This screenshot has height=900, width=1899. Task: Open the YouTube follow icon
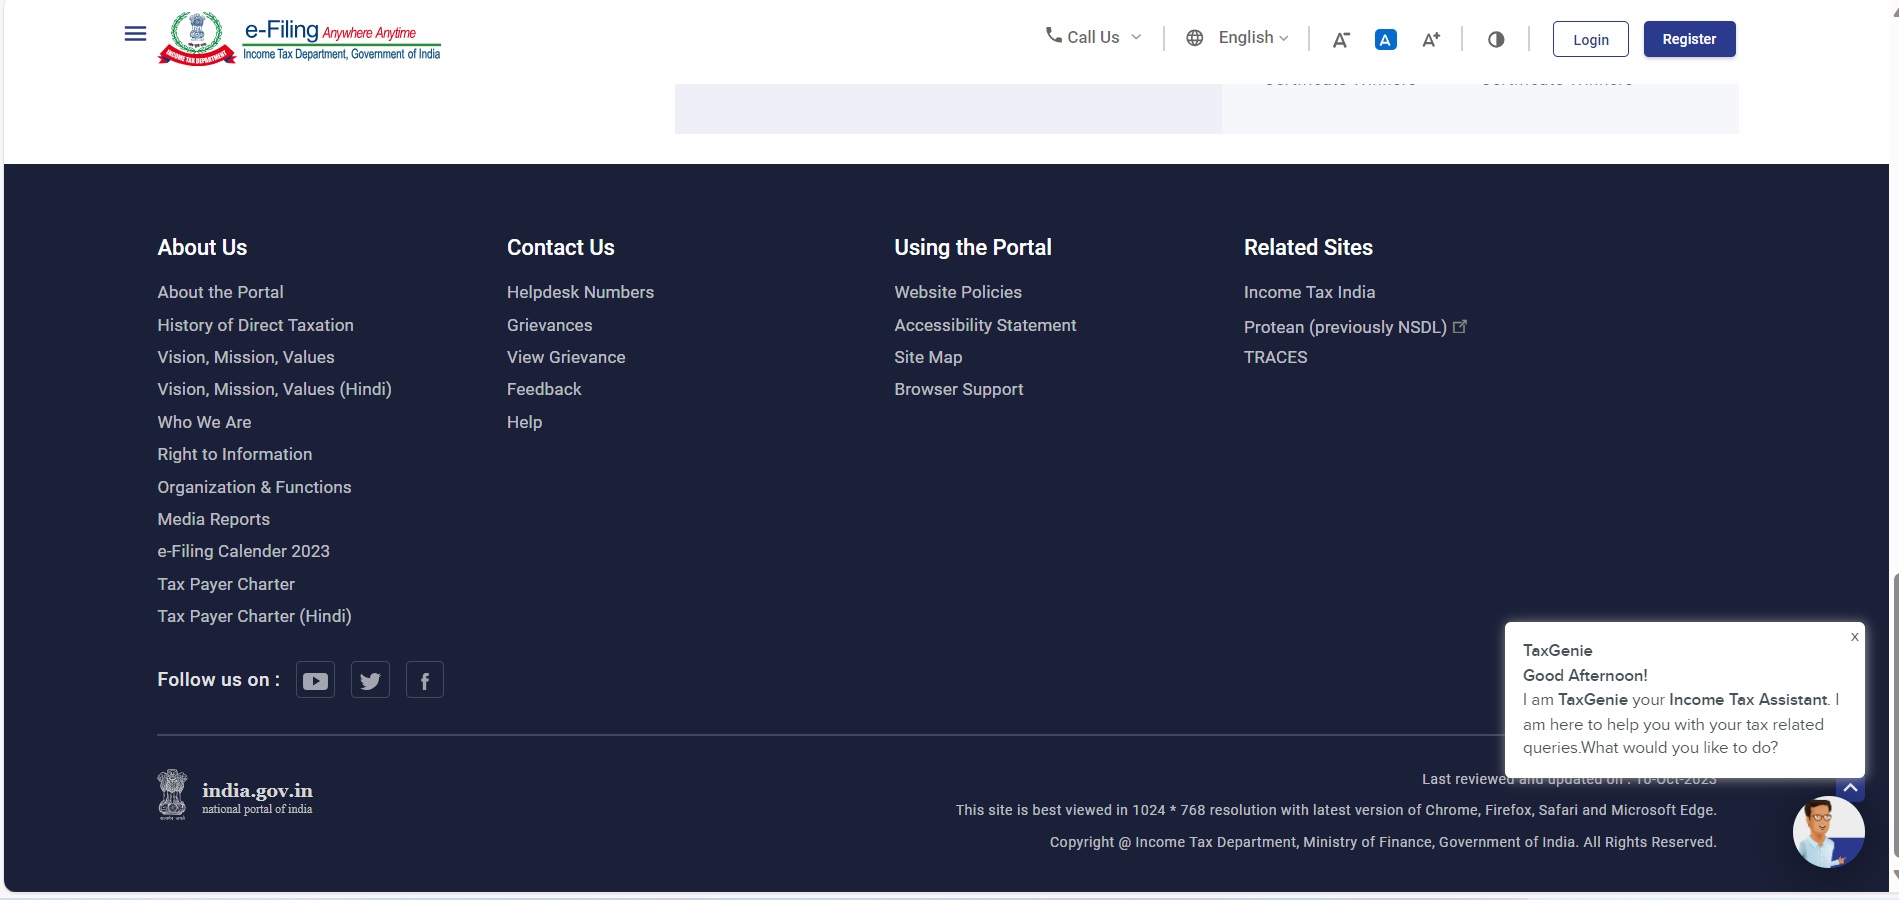[315, 681]
